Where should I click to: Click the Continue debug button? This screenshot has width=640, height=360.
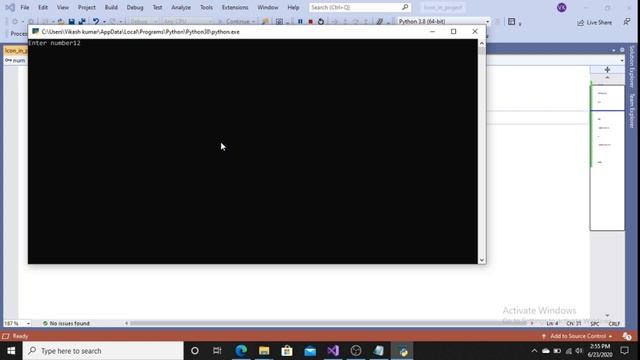pyautogui.click(x=237, y=21)
